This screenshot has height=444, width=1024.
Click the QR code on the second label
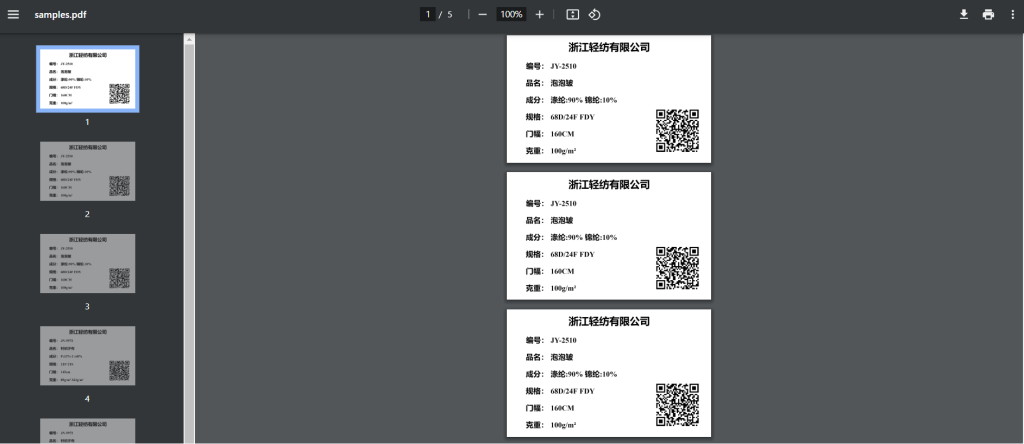(677, 268)
